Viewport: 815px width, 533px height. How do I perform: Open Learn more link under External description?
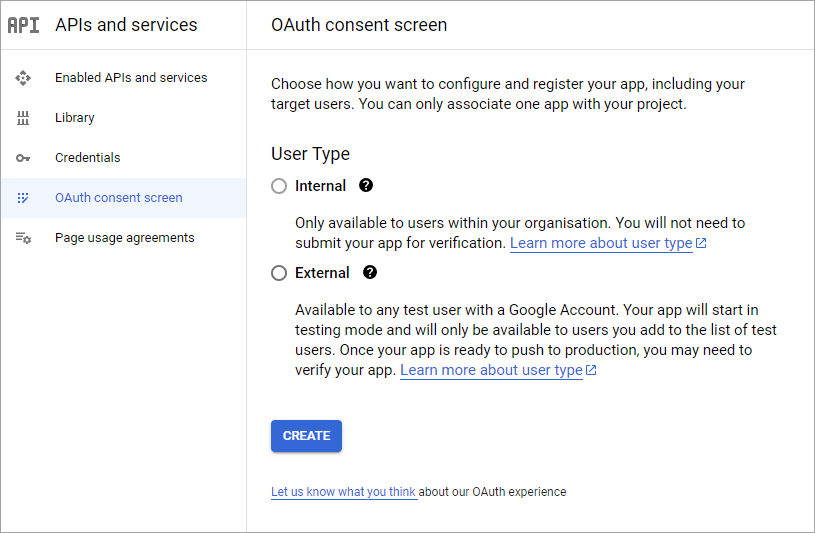[492, 370]
